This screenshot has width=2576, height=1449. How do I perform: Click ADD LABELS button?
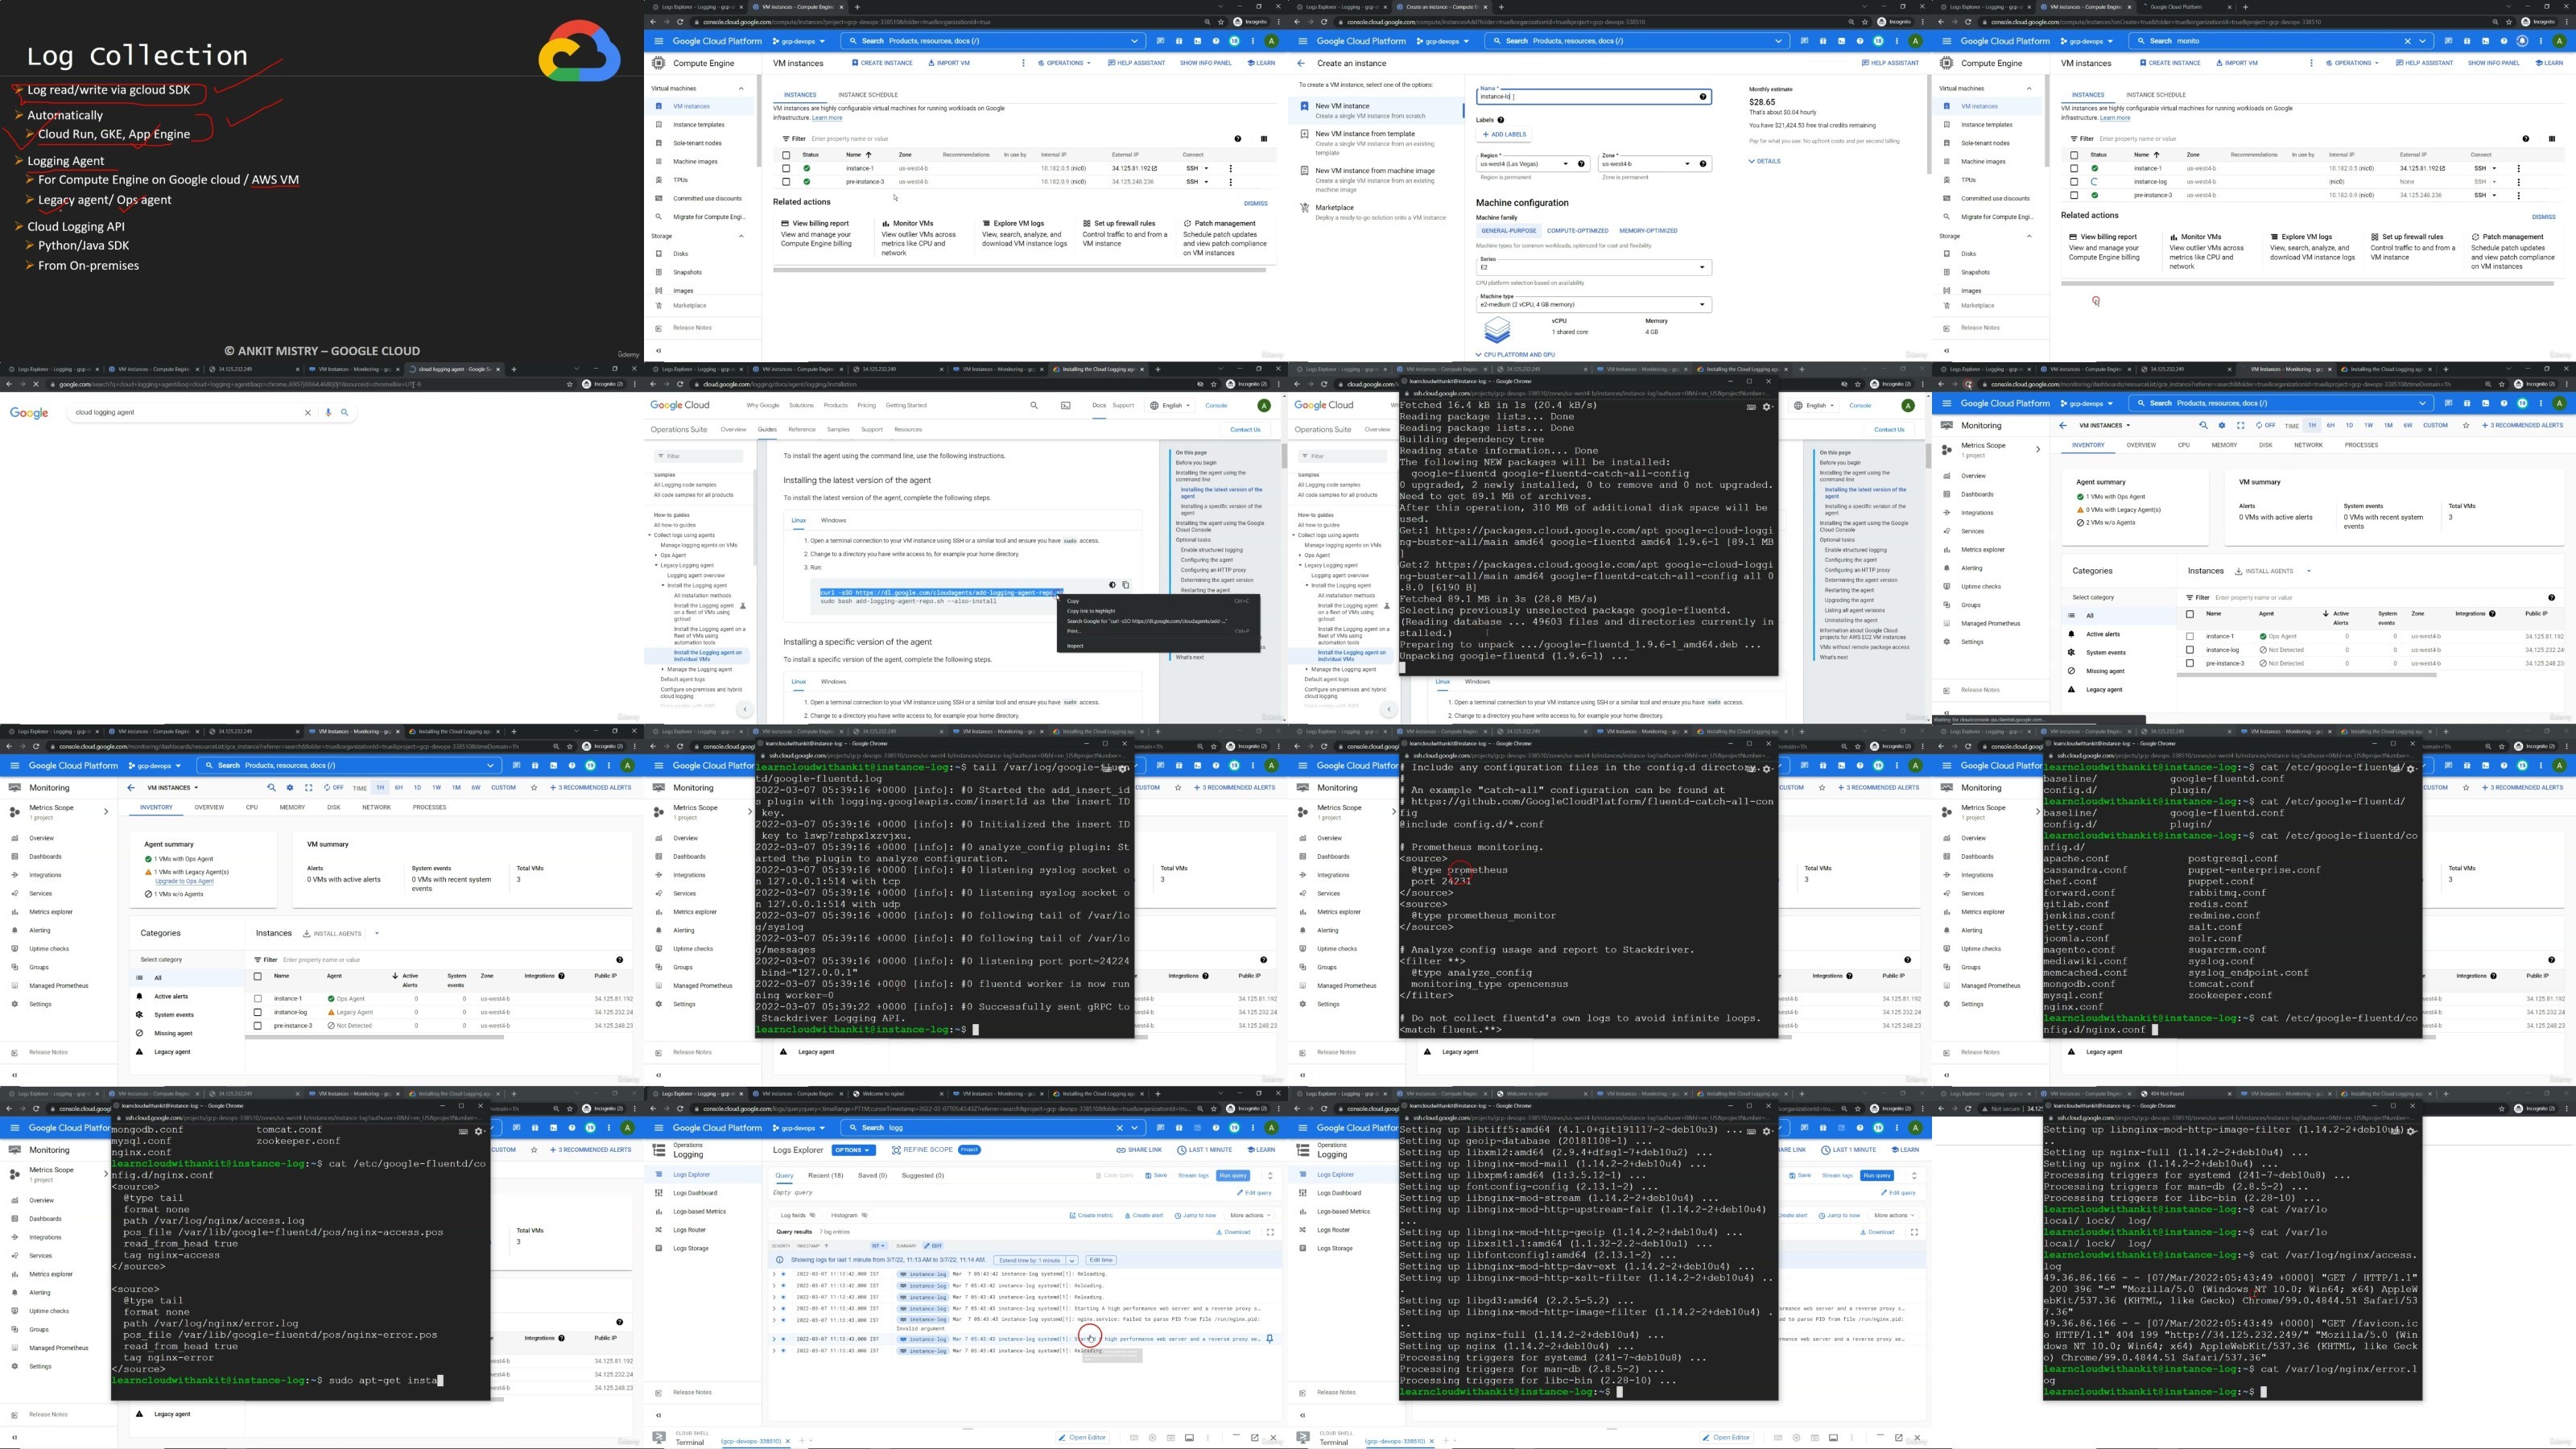coord(1504,134)
